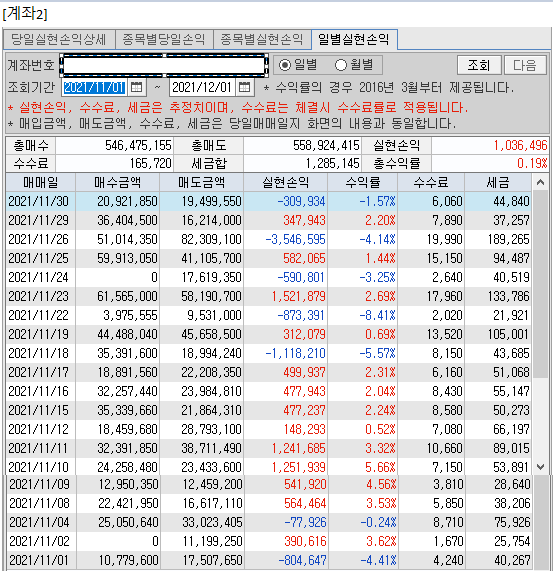This screenshot has width=554, height=572.
Task: Select the 2021/11/10 row
Action: pos(268,467)
